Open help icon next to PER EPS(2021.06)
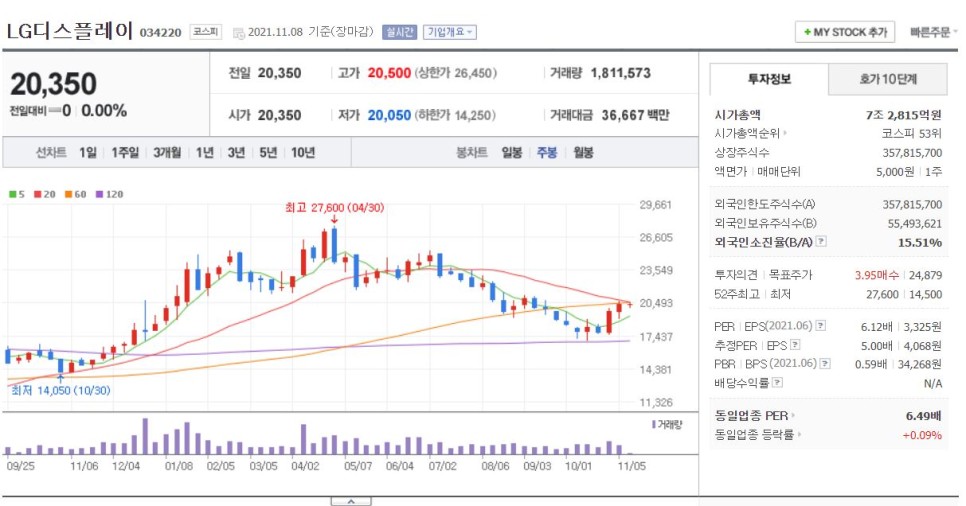966x506 pixels. click(821, 326)
